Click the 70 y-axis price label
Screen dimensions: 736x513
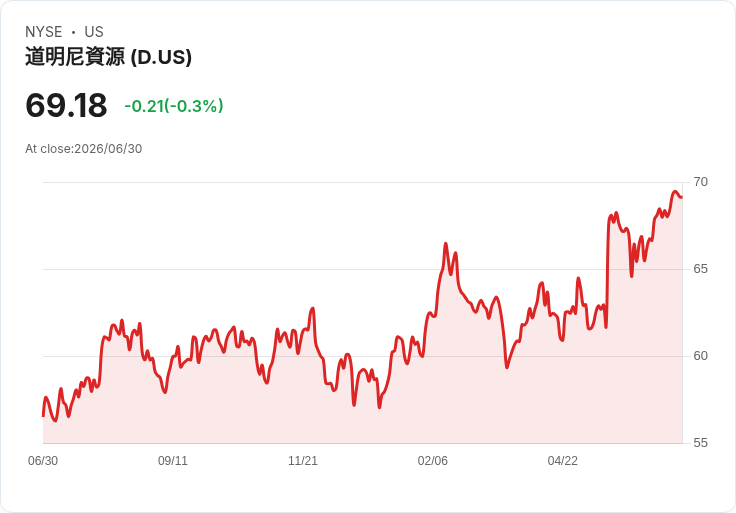700,182
